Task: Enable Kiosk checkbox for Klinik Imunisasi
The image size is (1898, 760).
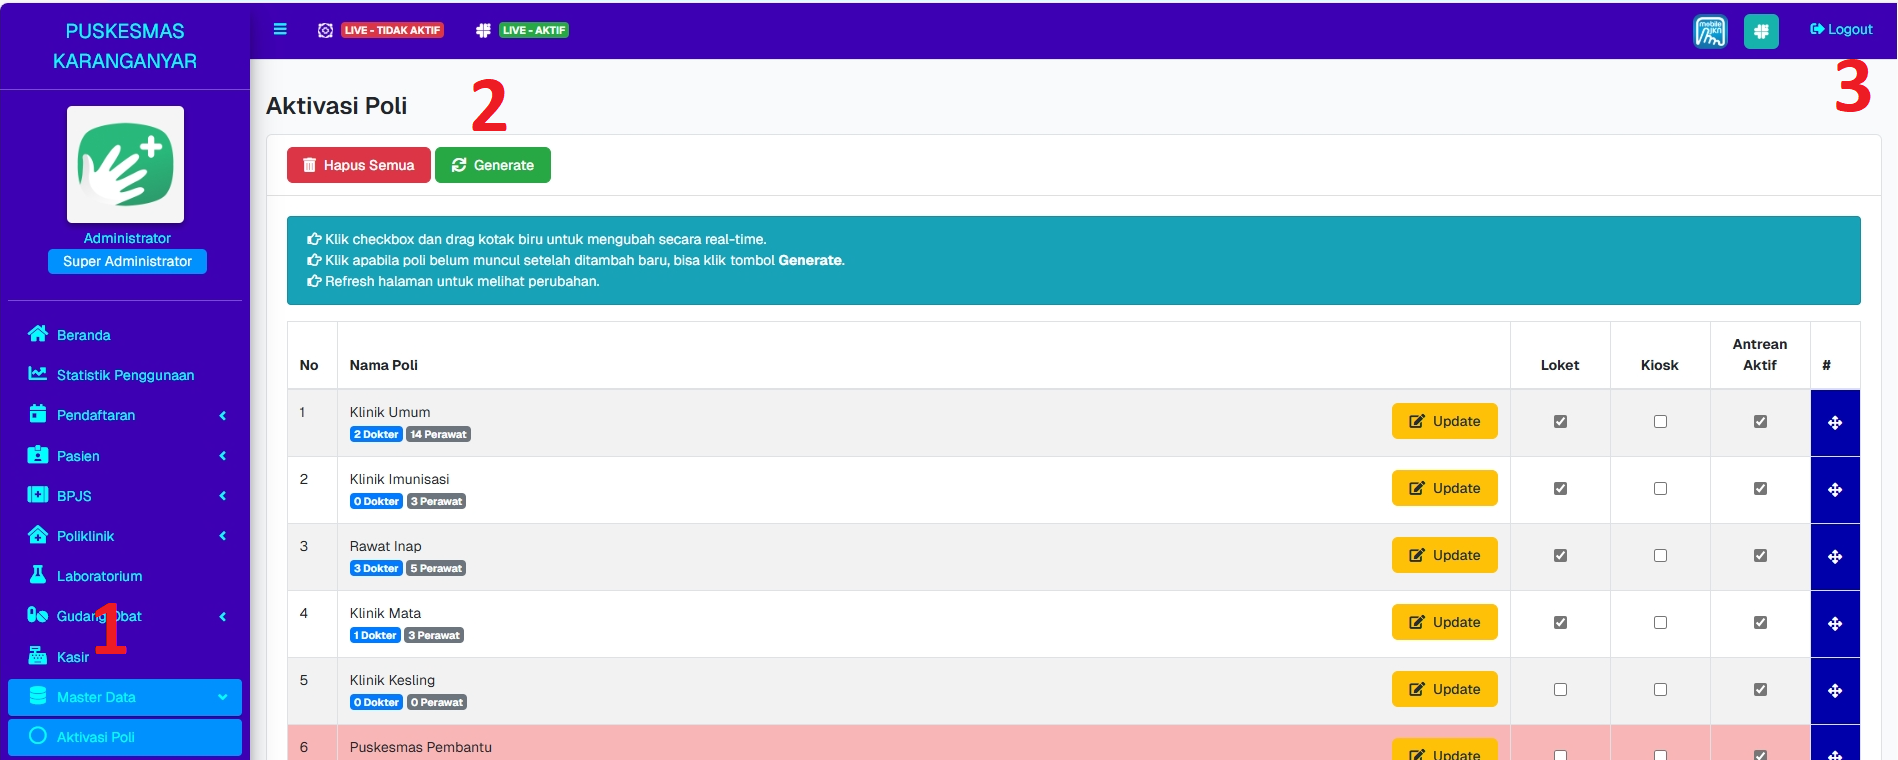Action: point(1660,489)
